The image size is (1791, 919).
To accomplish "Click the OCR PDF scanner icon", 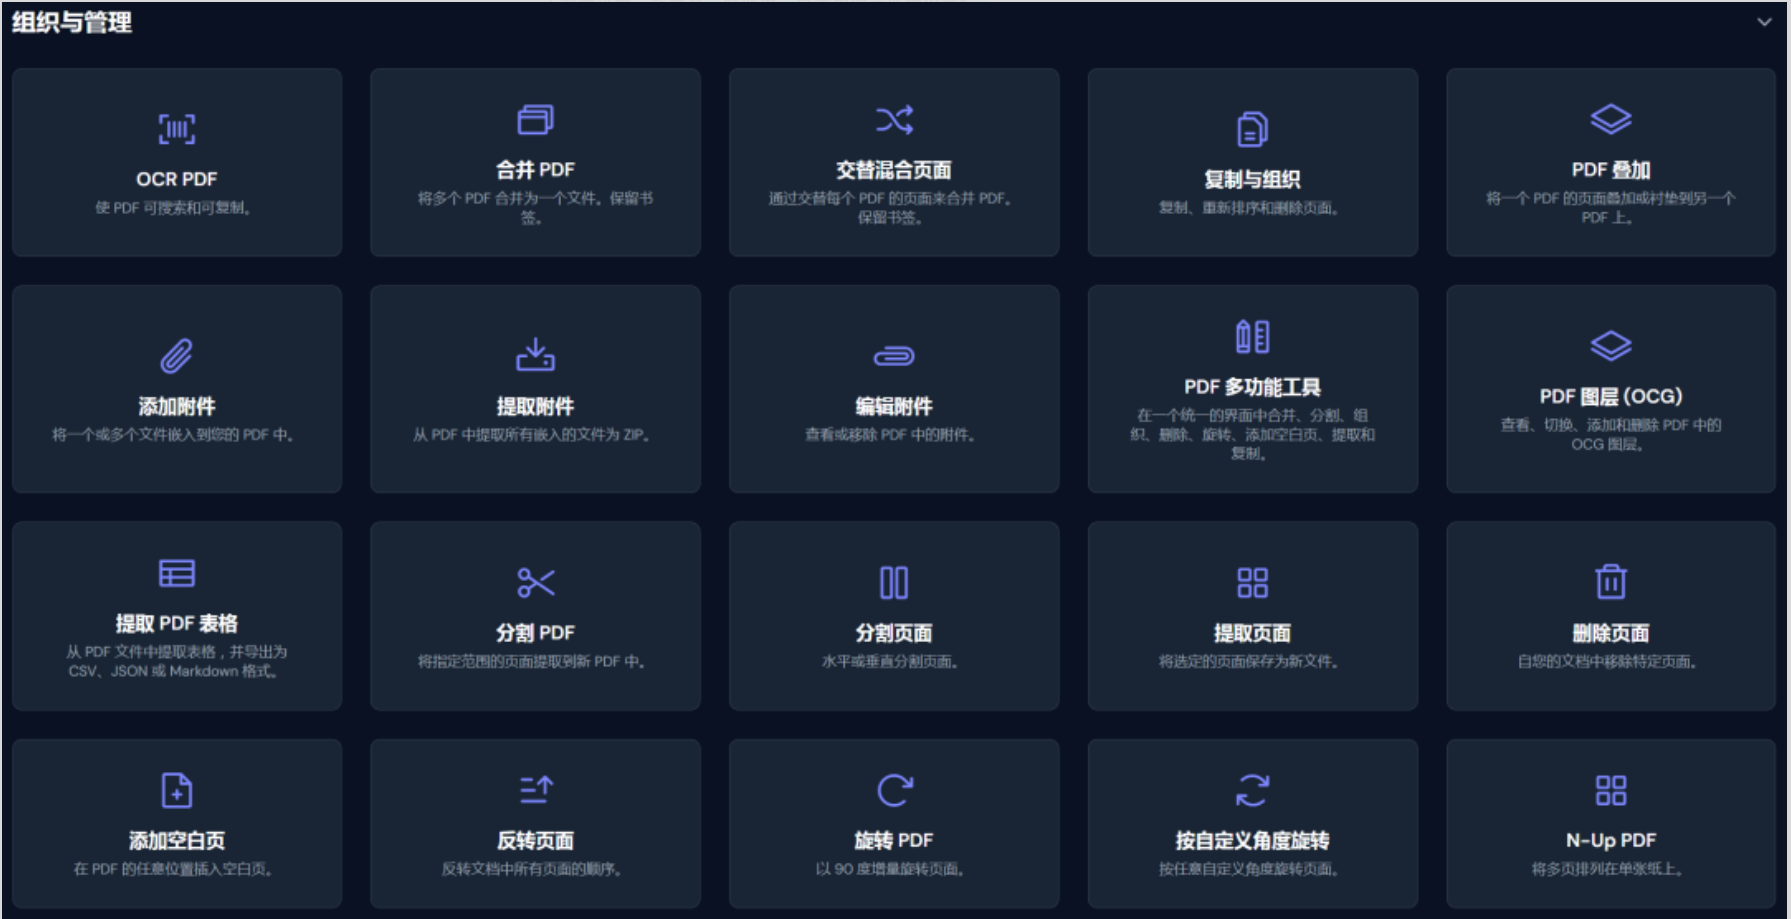I will pyautogui.click(x=177, y=129).
